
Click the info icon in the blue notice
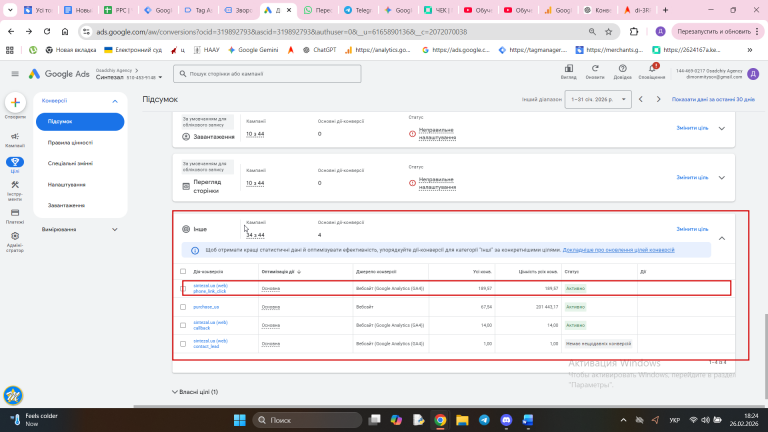click(195, 250)
